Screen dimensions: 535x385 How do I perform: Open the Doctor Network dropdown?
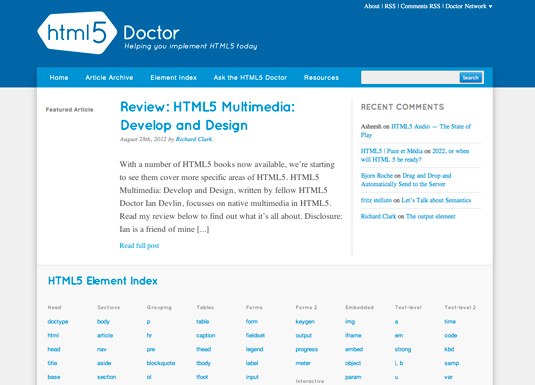click(469, 6)
